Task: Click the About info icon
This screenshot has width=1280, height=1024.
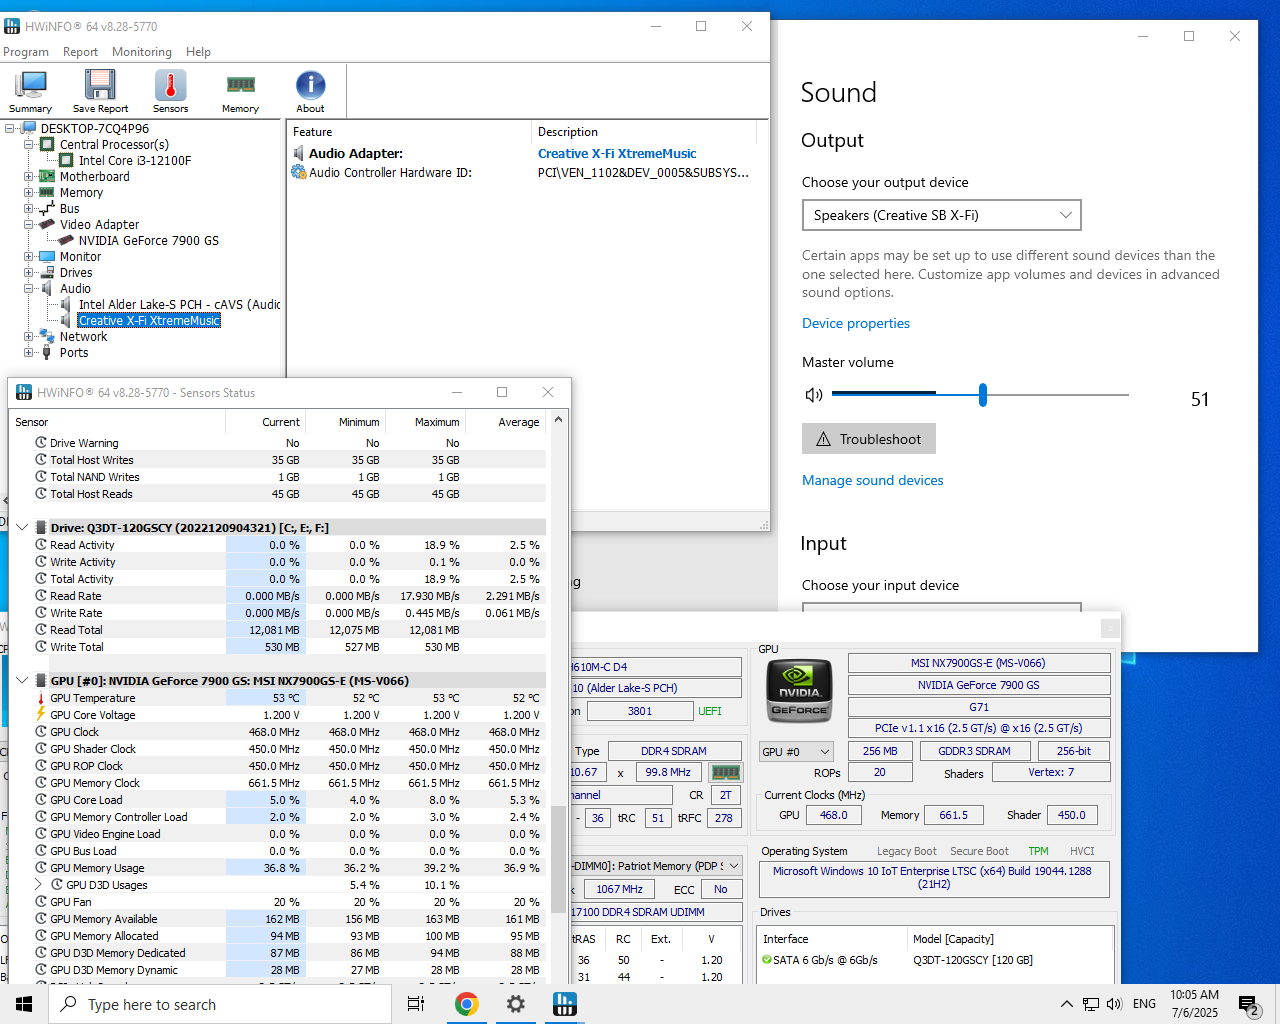Action: point(310,92)
